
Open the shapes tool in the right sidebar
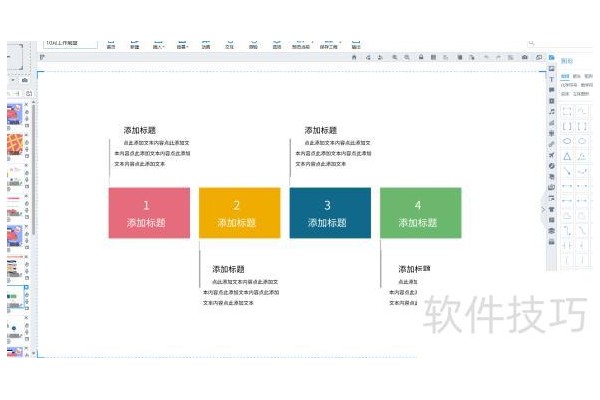pos(551,57)
